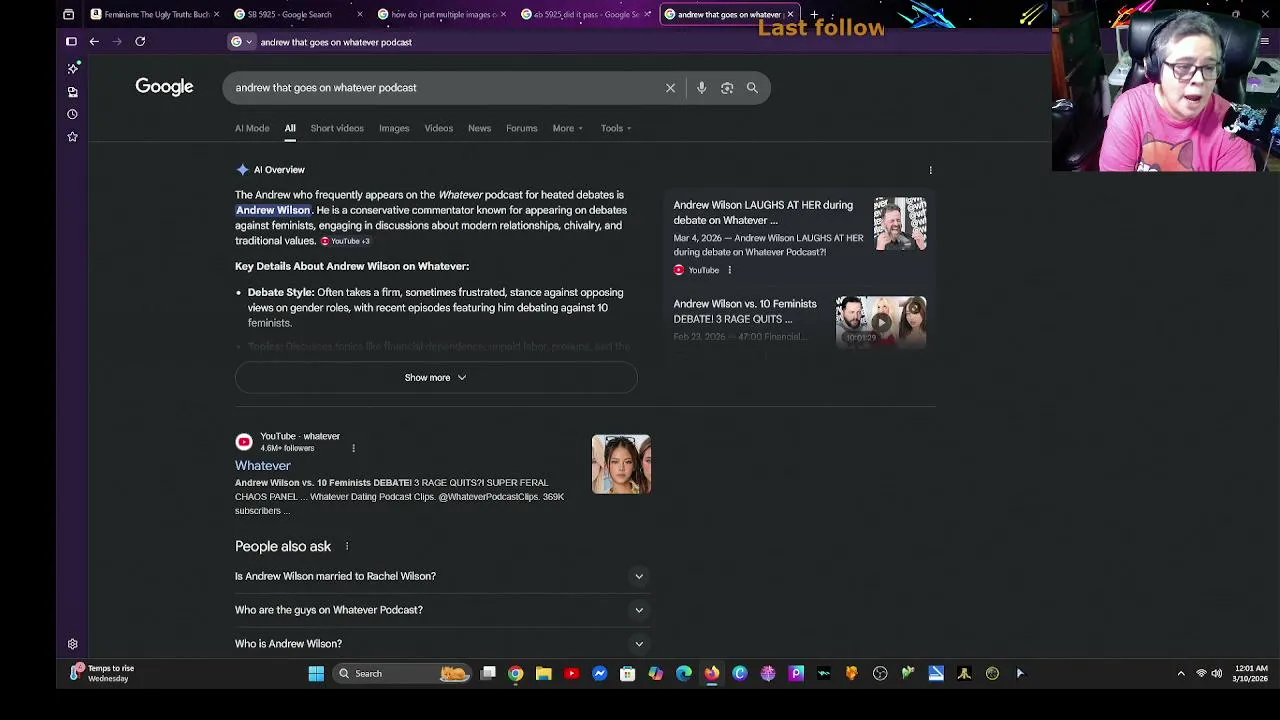Viewport: 1280px width, 720px height.
Task: Go to Google homepage via logo
Action: 164,87
